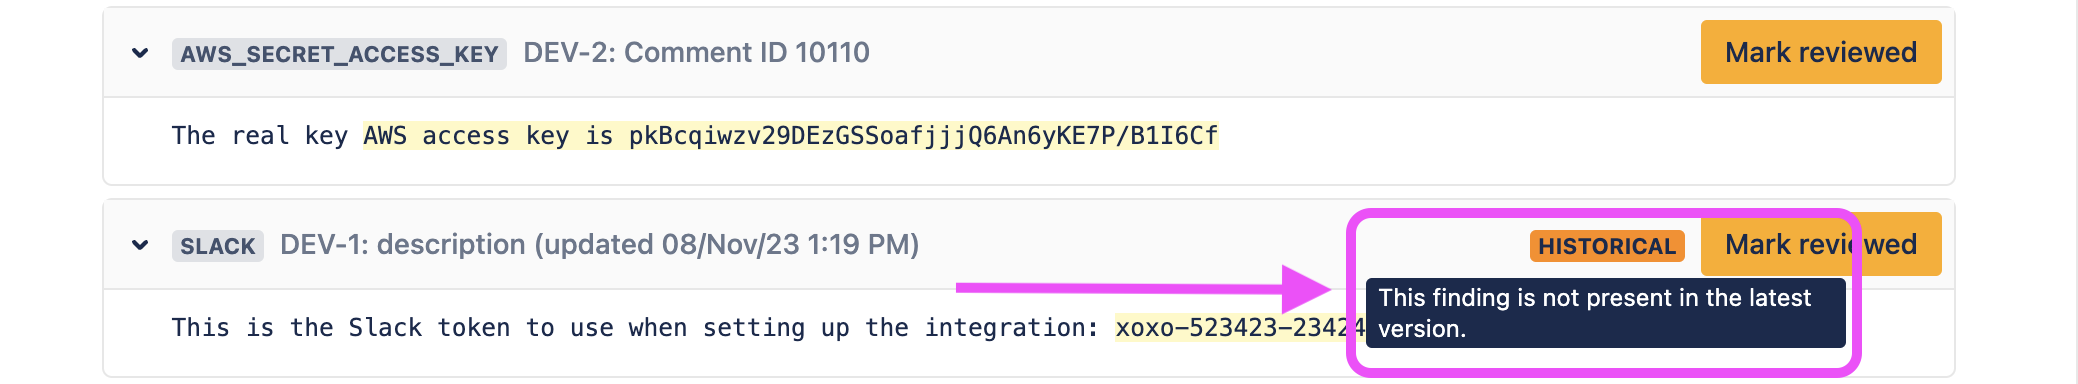2078x384 pixels.
Task: Click the AWS finding code snippet area
Action: (x=1029, y=140)
